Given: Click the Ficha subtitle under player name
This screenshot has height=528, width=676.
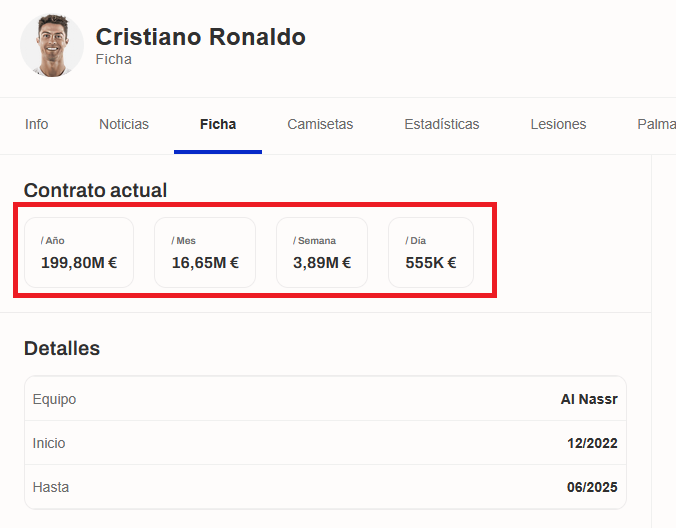Looking at the screenshot, I should pos(113,59).
